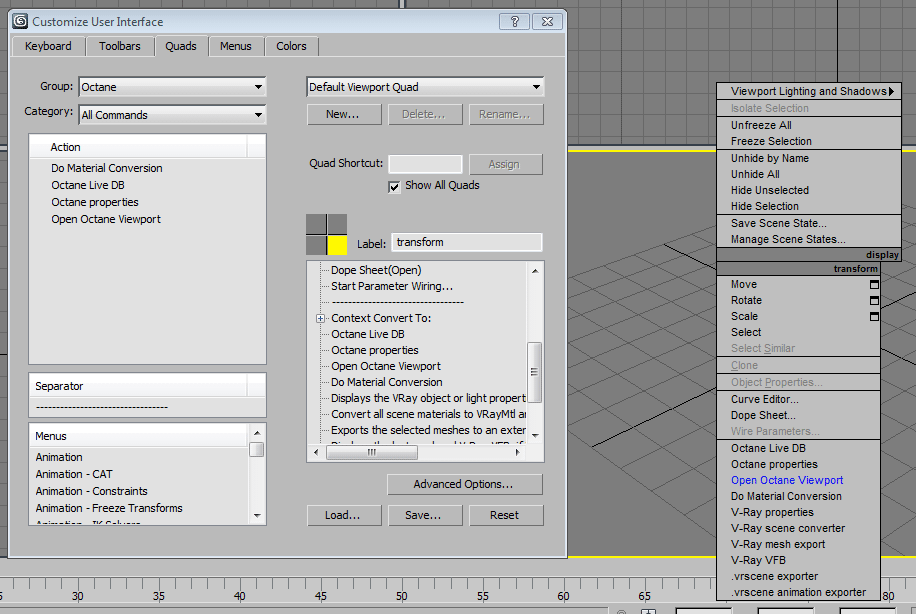Choose Freeze Selection in quad menu
The image size is (916, 614).
771,141
